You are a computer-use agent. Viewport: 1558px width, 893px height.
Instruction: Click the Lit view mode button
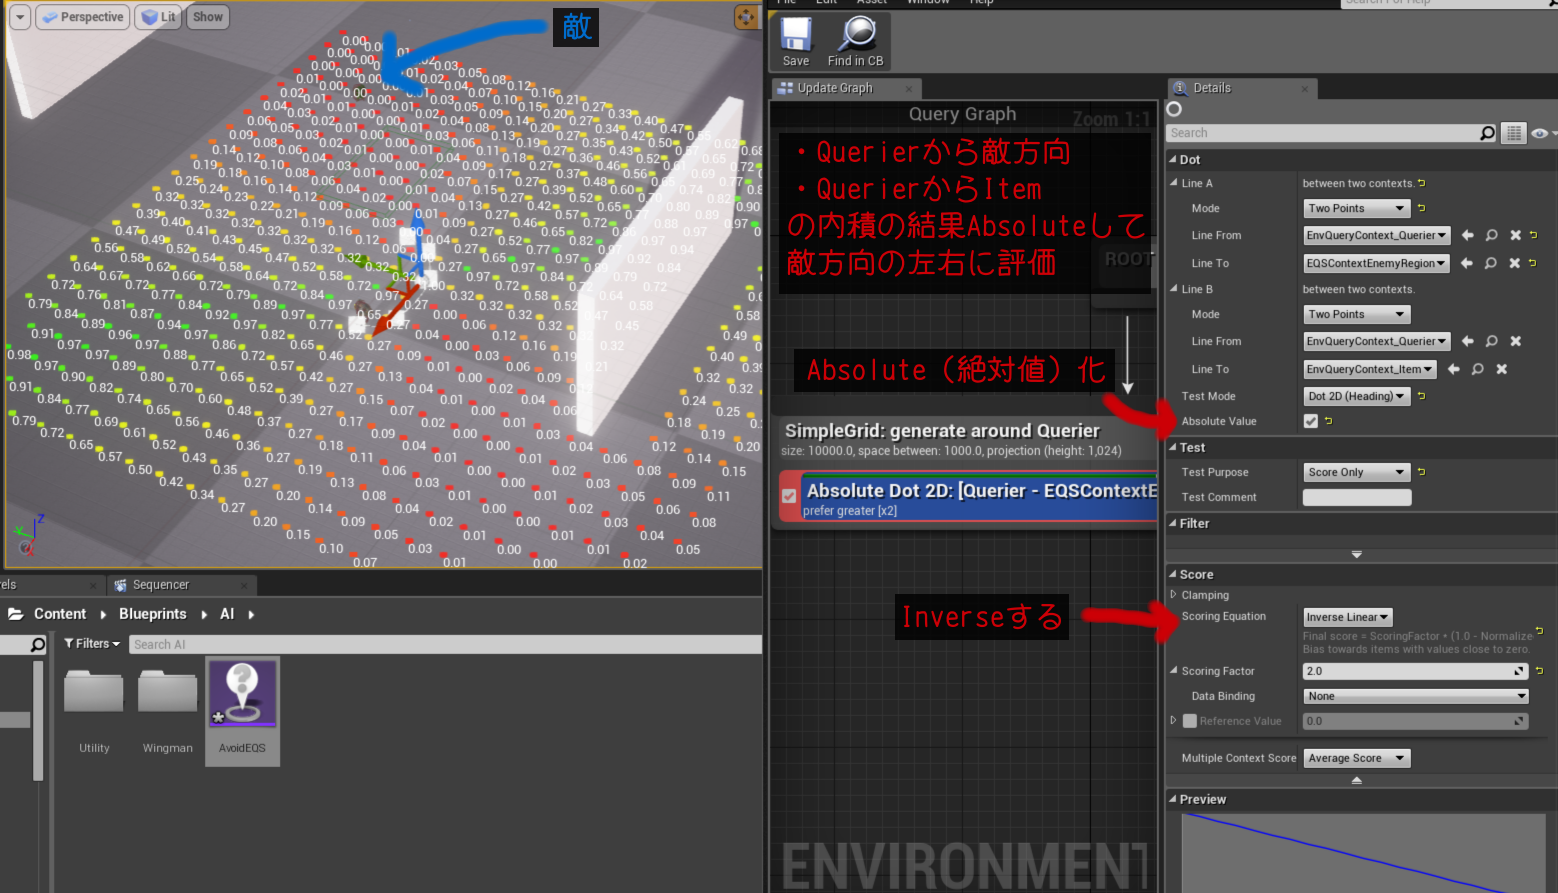click(158, 17)
